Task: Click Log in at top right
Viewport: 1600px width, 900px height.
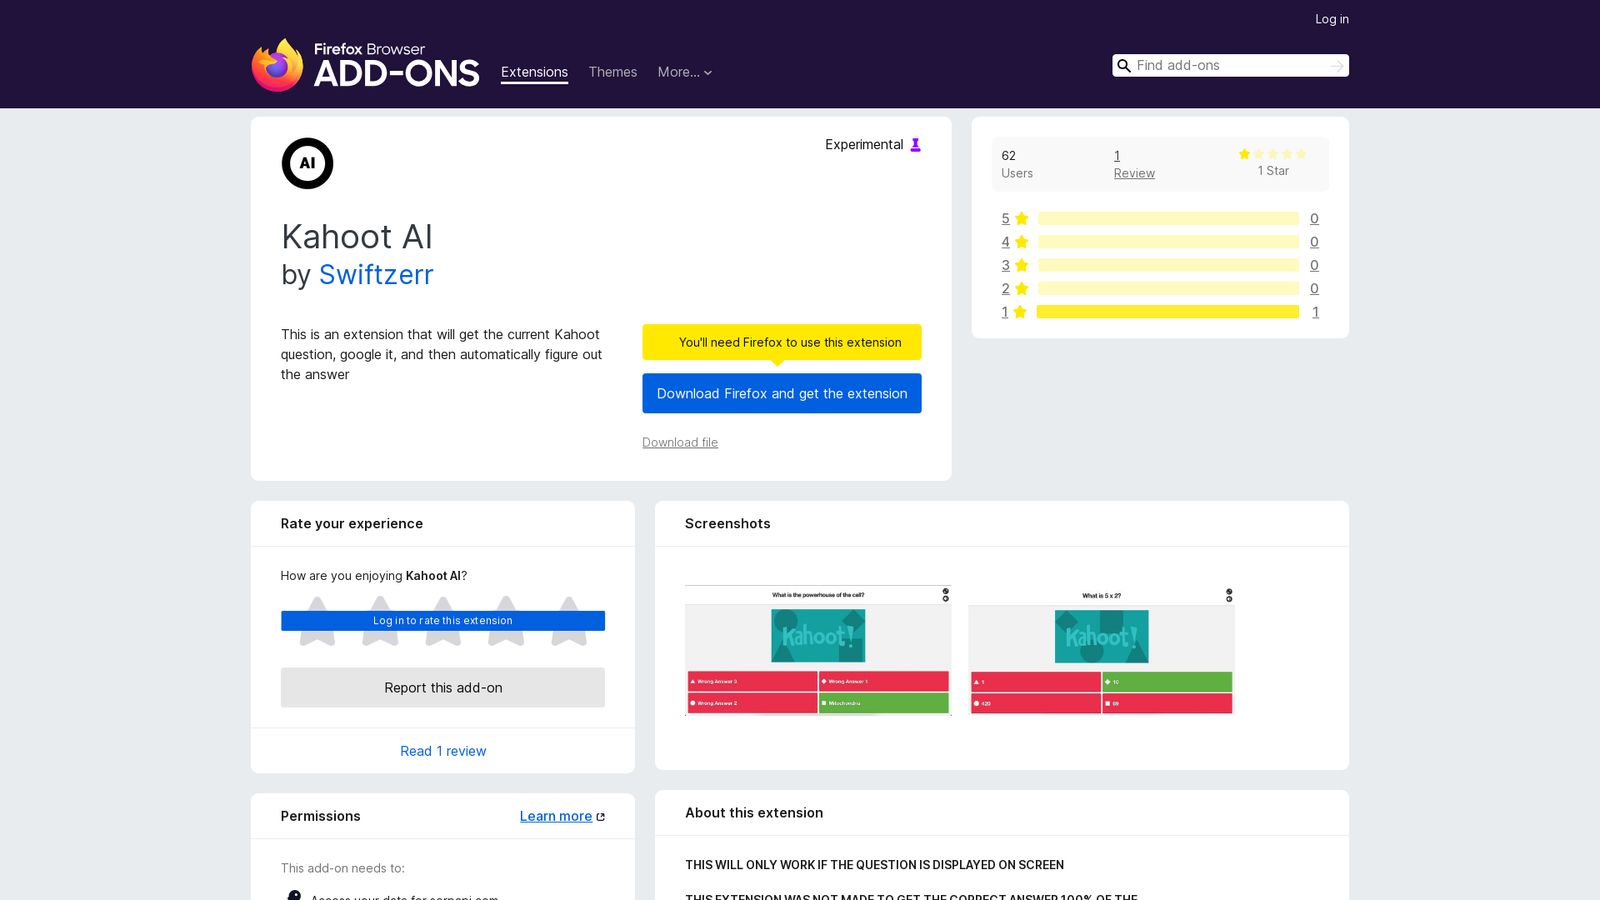Action: point(1332,19)
